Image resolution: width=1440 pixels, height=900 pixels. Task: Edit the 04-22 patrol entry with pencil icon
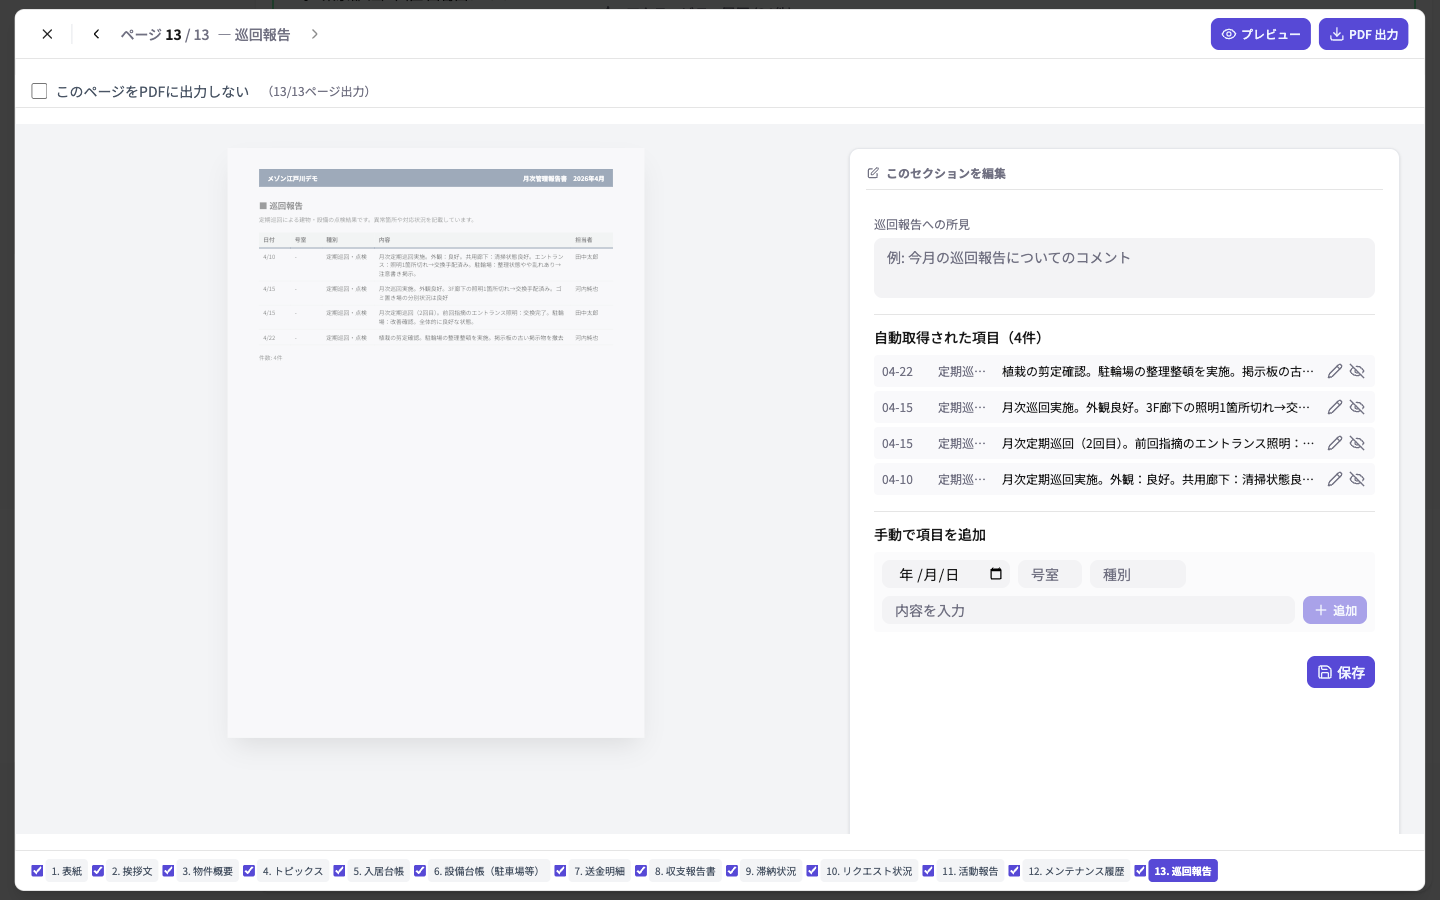pos(1335,371)
